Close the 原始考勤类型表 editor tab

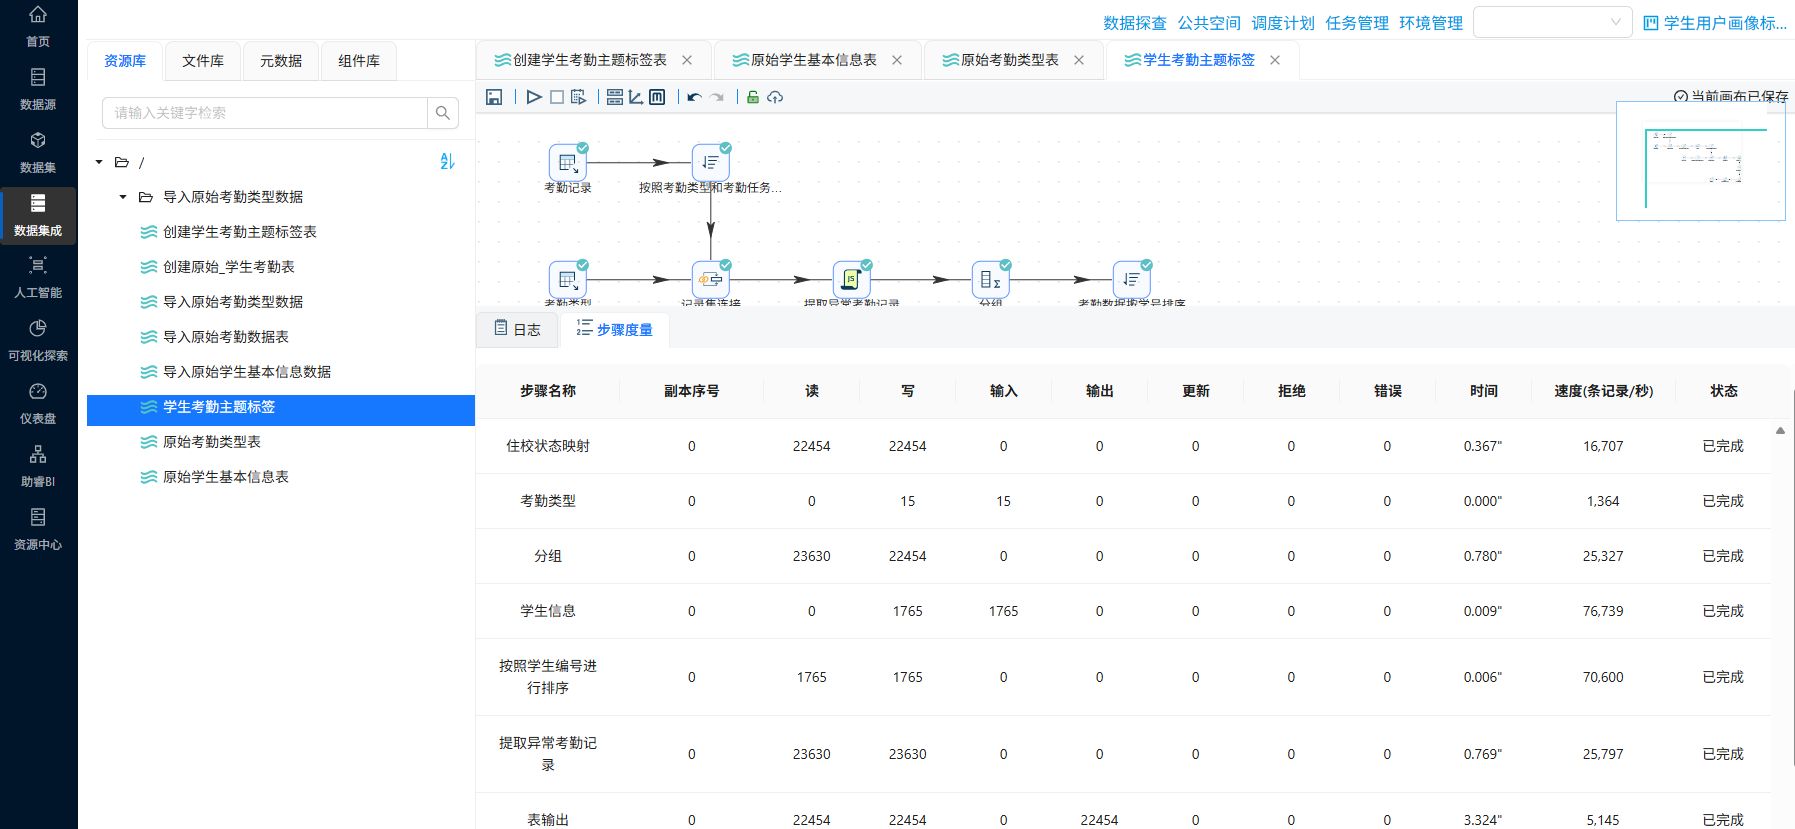click(x=1079, y=60)
